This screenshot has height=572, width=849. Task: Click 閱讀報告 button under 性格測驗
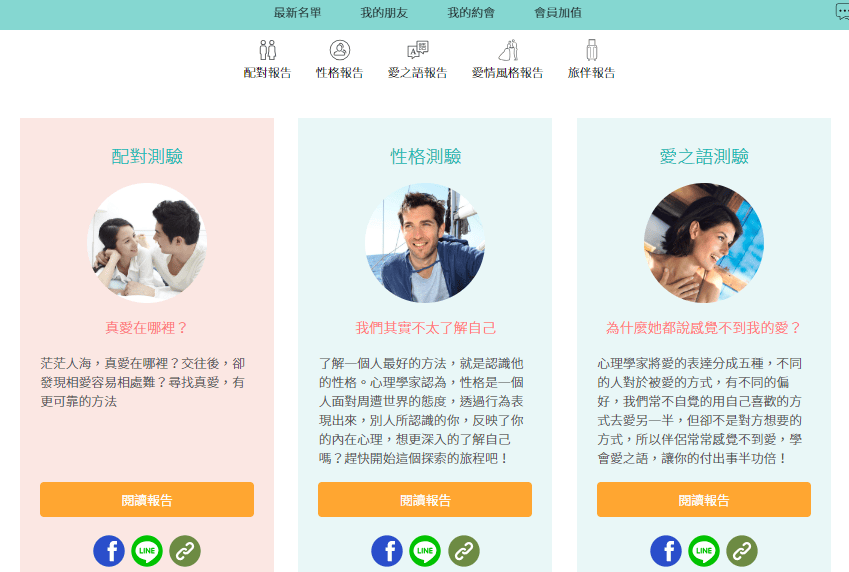coord(425,499)
